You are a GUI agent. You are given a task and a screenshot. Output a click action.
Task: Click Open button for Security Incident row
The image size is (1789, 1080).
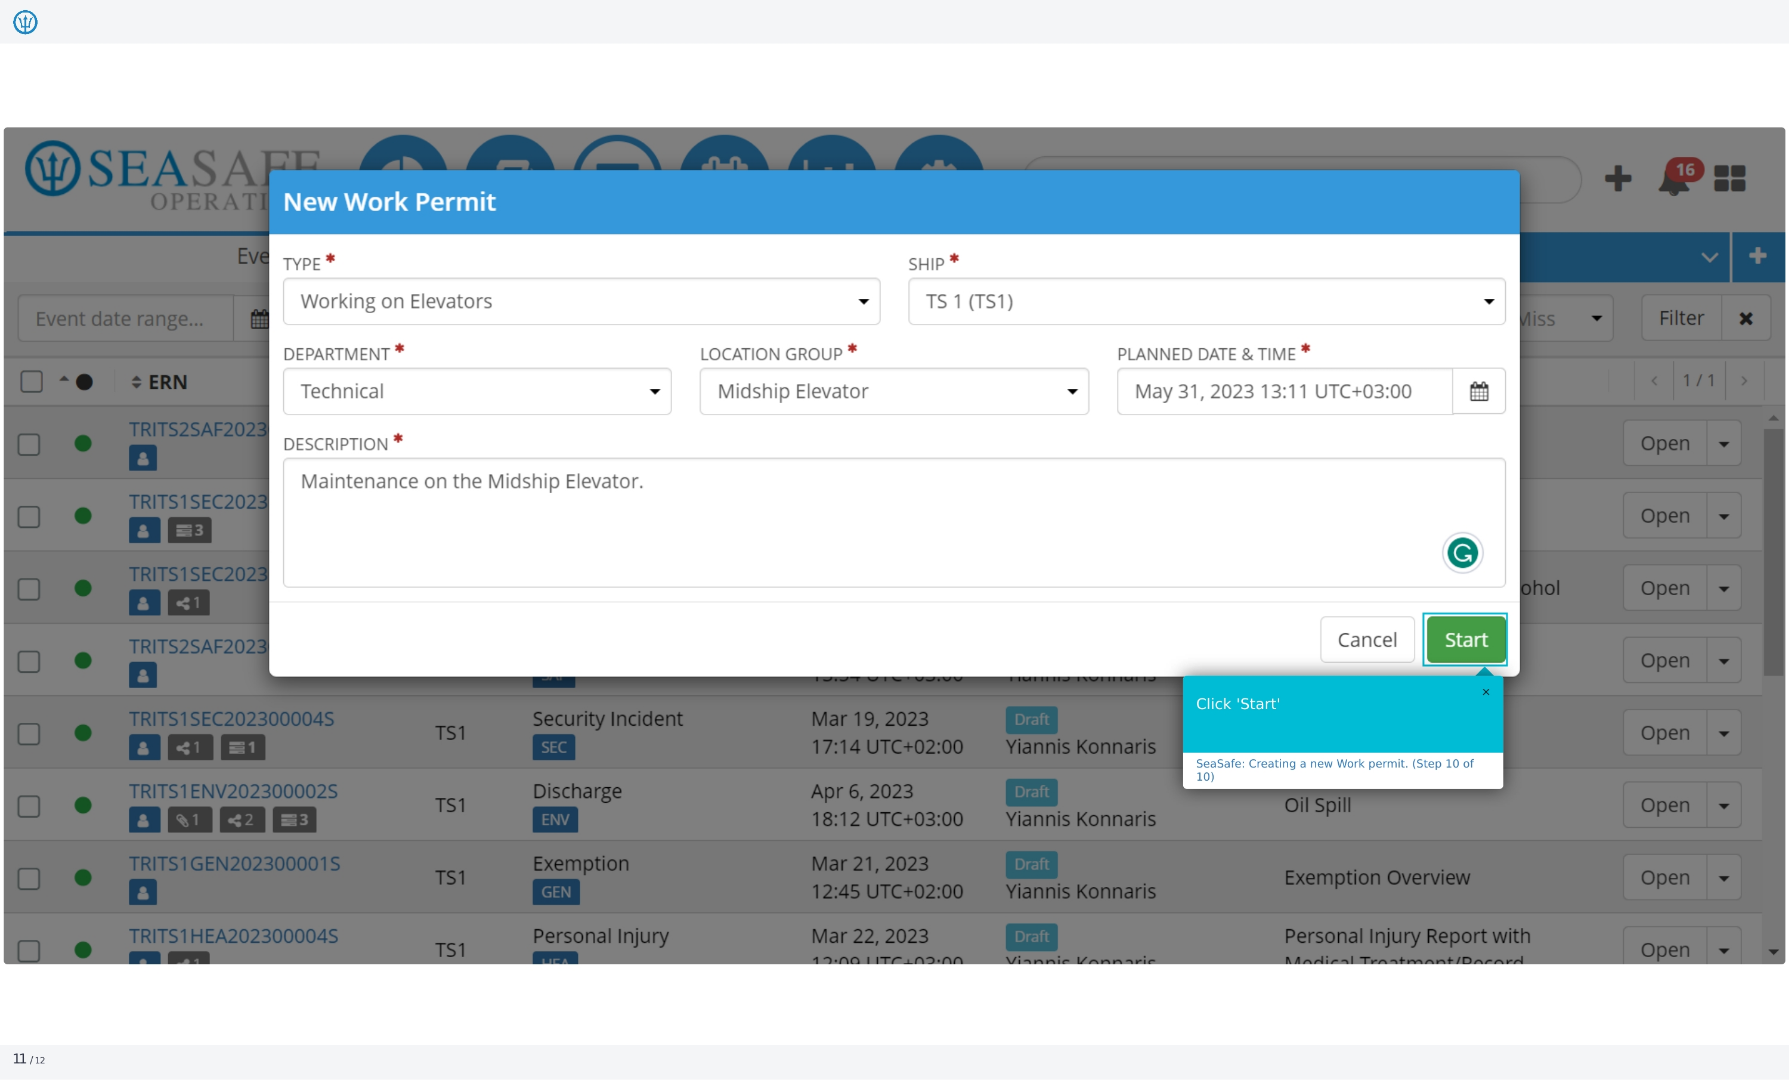pyautogui.click(x=1664, y=733)
